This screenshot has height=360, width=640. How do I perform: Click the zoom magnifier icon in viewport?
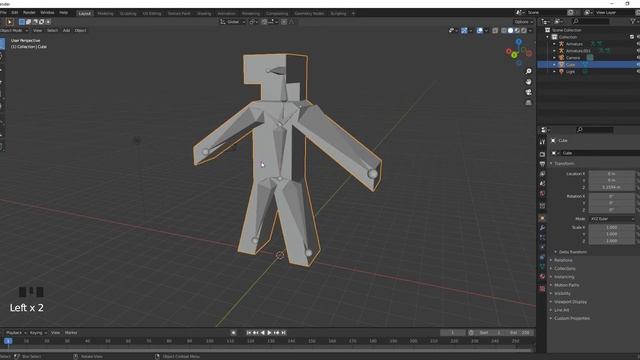tap(529, 71)
